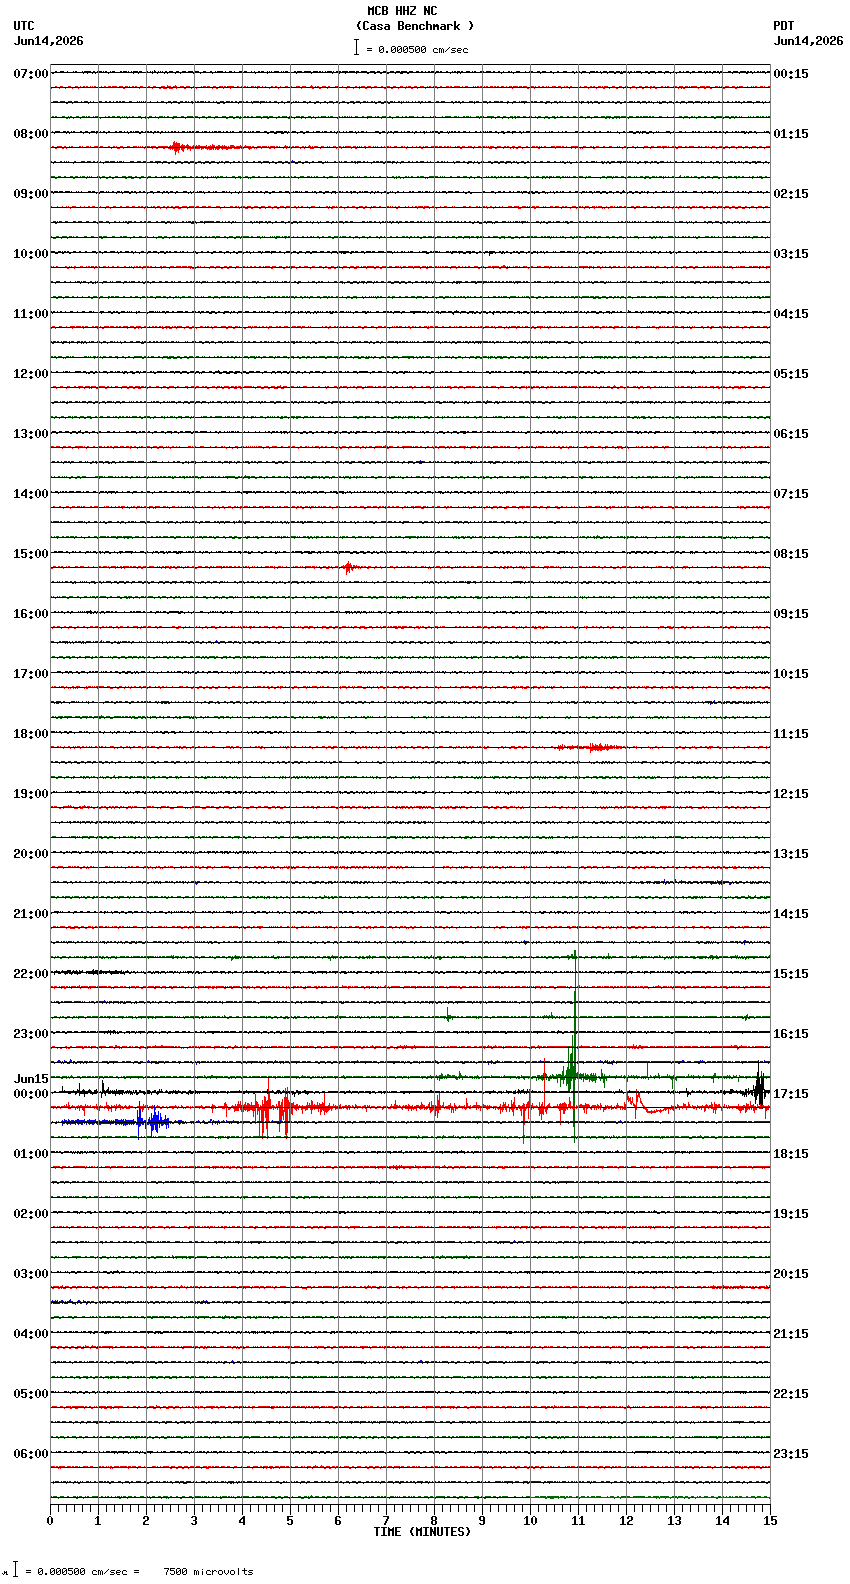
Task: Click the 07:00 UTC row label
Action: tap(31, 73)
